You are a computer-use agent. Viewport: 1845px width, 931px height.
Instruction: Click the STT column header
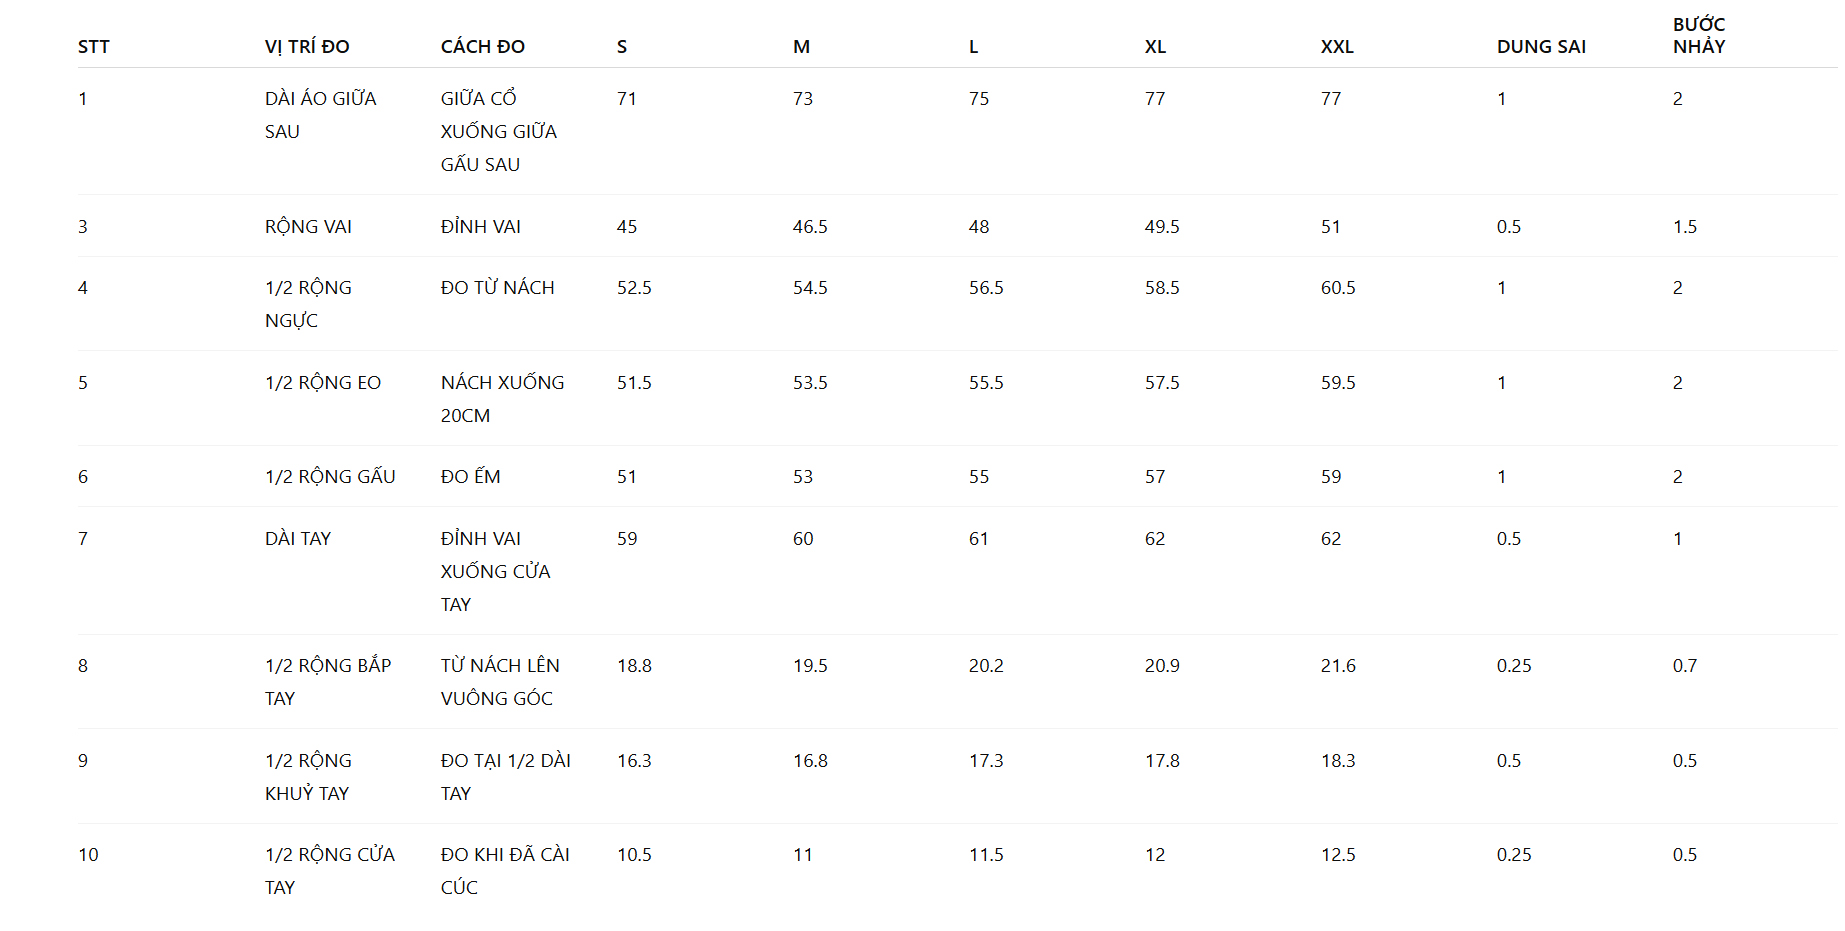(x=94, y=47)
